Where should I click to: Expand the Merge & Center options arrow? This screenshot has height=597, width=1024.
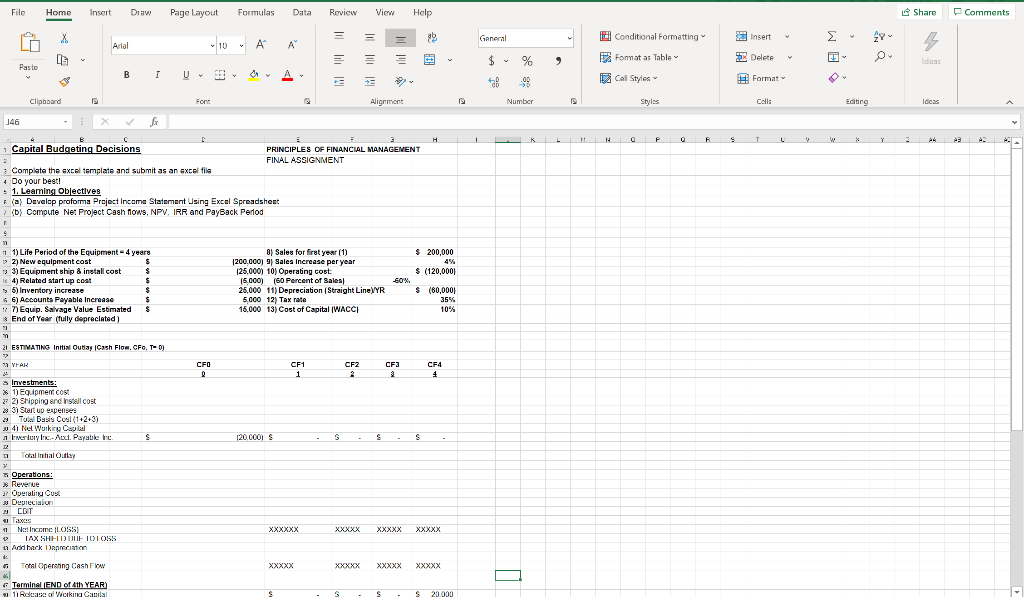point(450,59)
